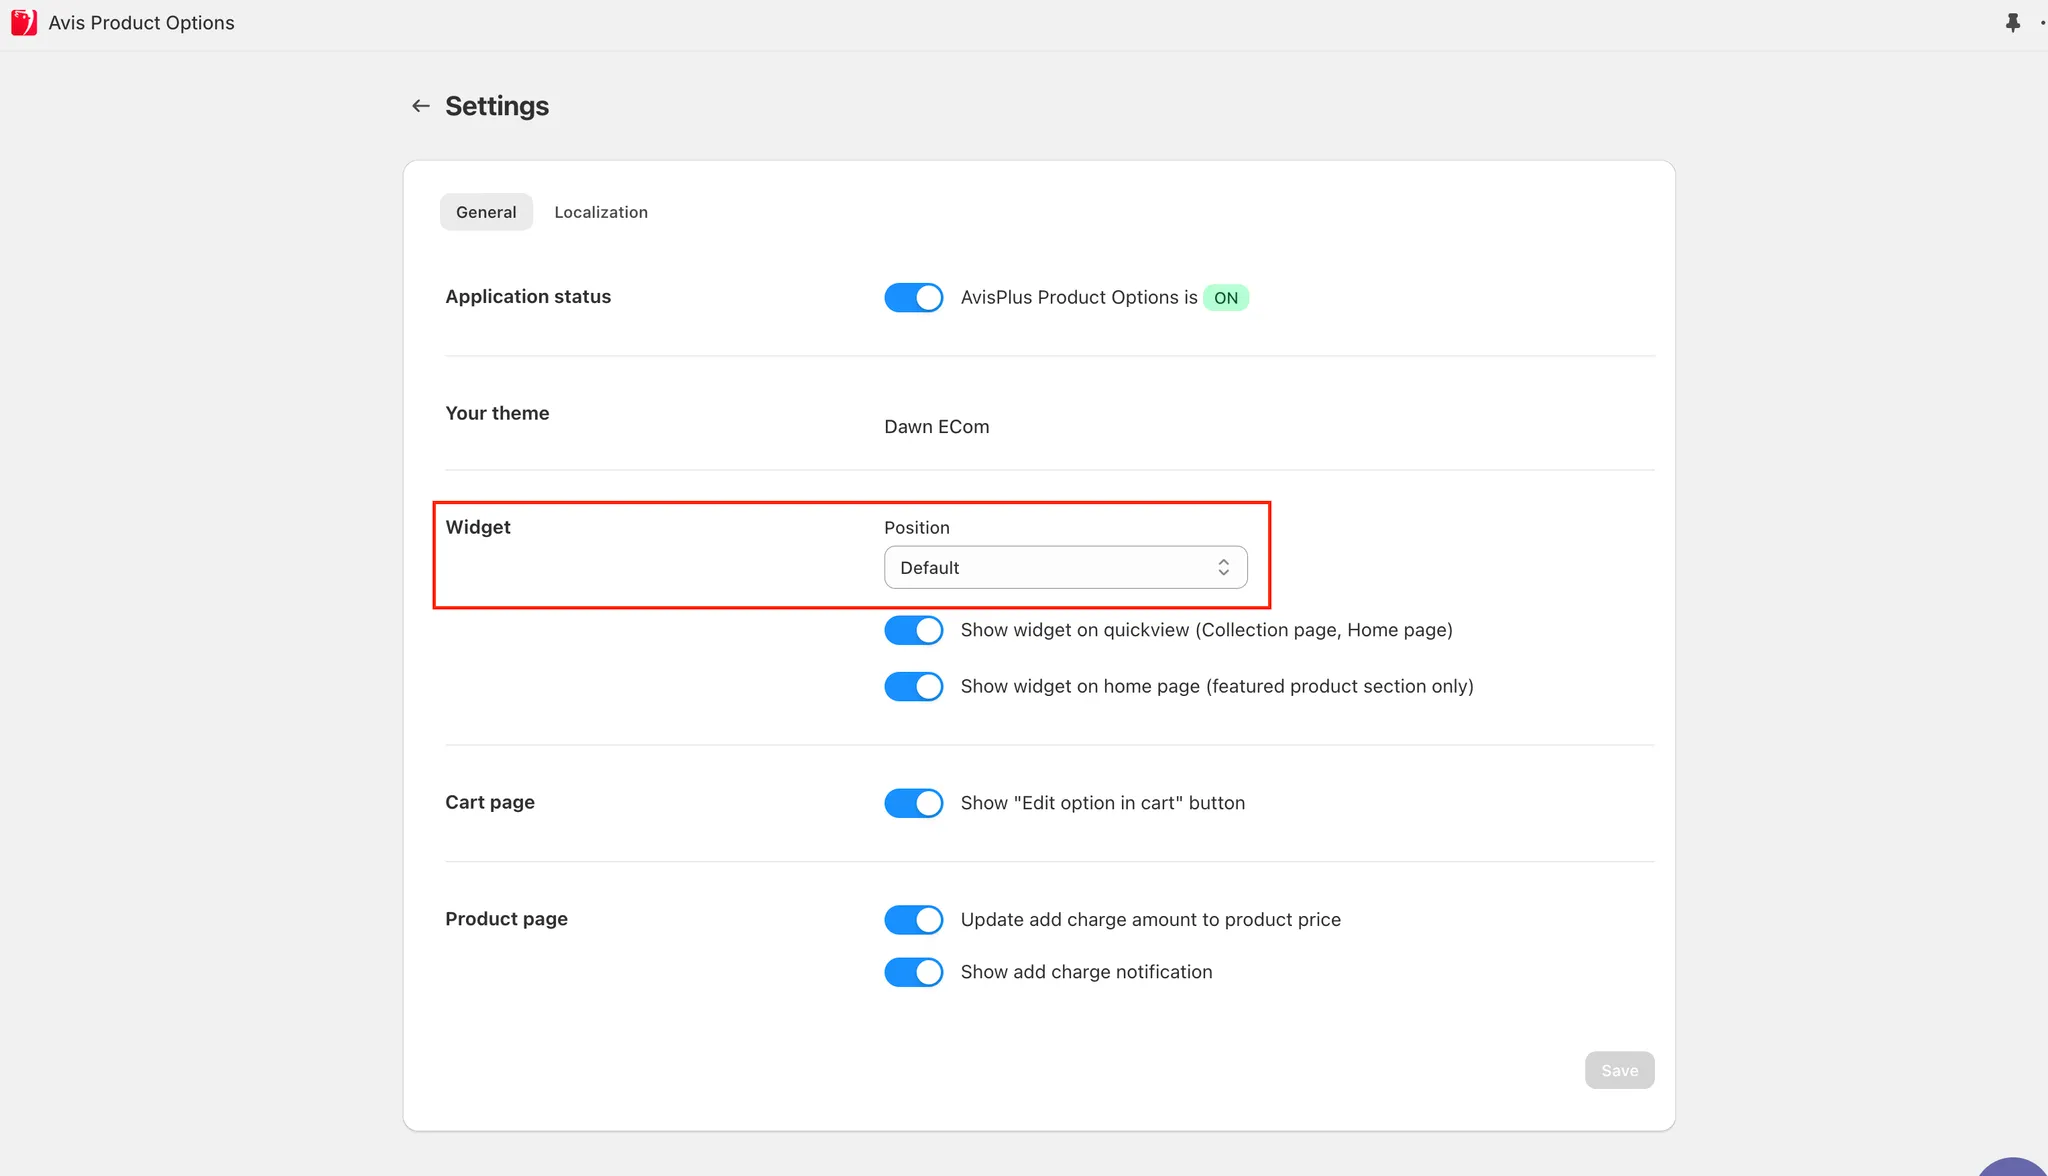Disable Show add charge notification switch
Image resolution: width=2048 pixels, height=1176 pixels.
point(913,972)
